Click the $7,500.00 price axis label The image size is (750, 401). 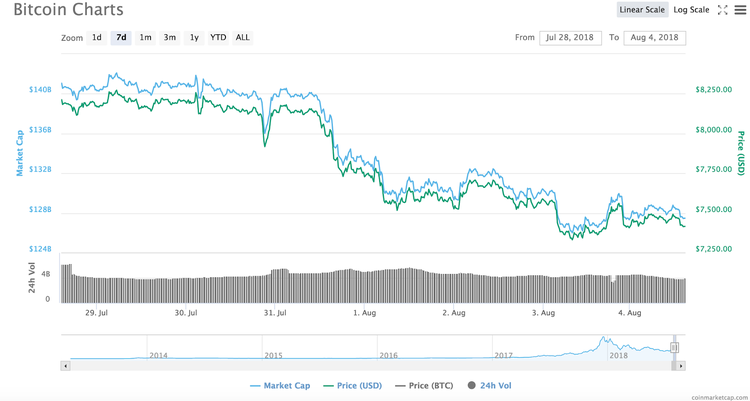[715, 210]
